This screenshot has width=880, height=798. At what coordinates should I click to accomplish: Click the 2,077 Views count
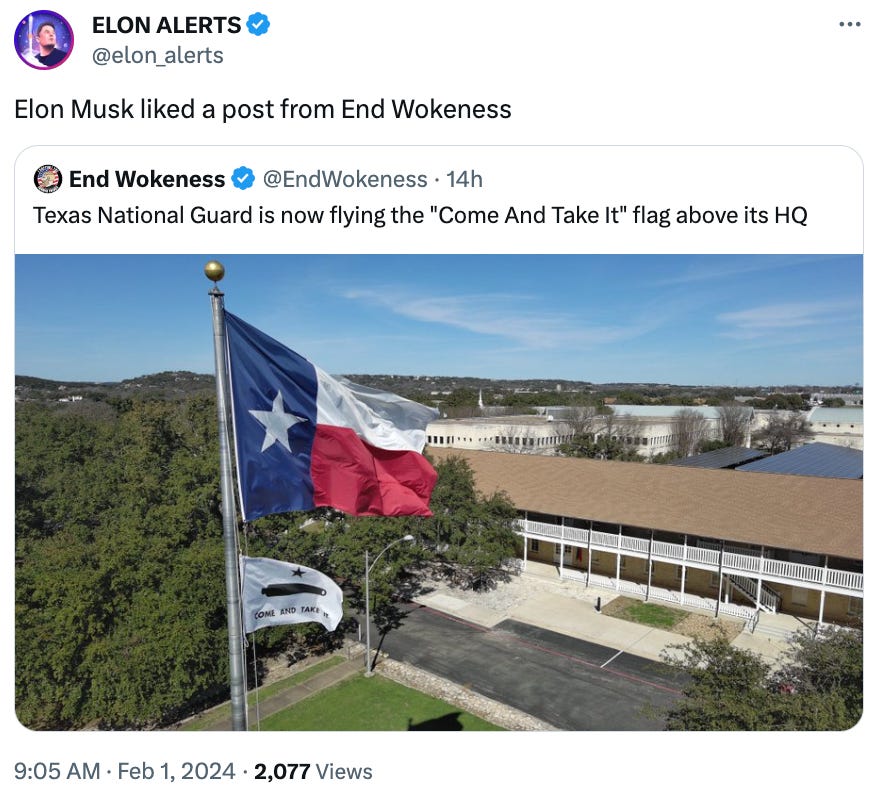point(313,771)
